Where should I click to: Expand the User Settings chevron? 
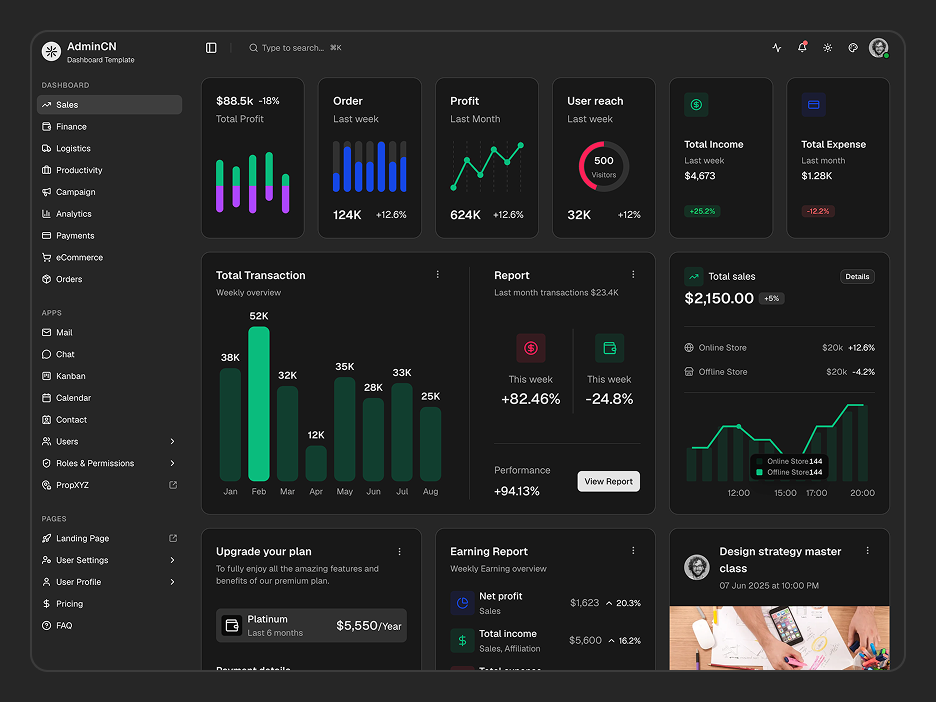click(x=173, y=560)
